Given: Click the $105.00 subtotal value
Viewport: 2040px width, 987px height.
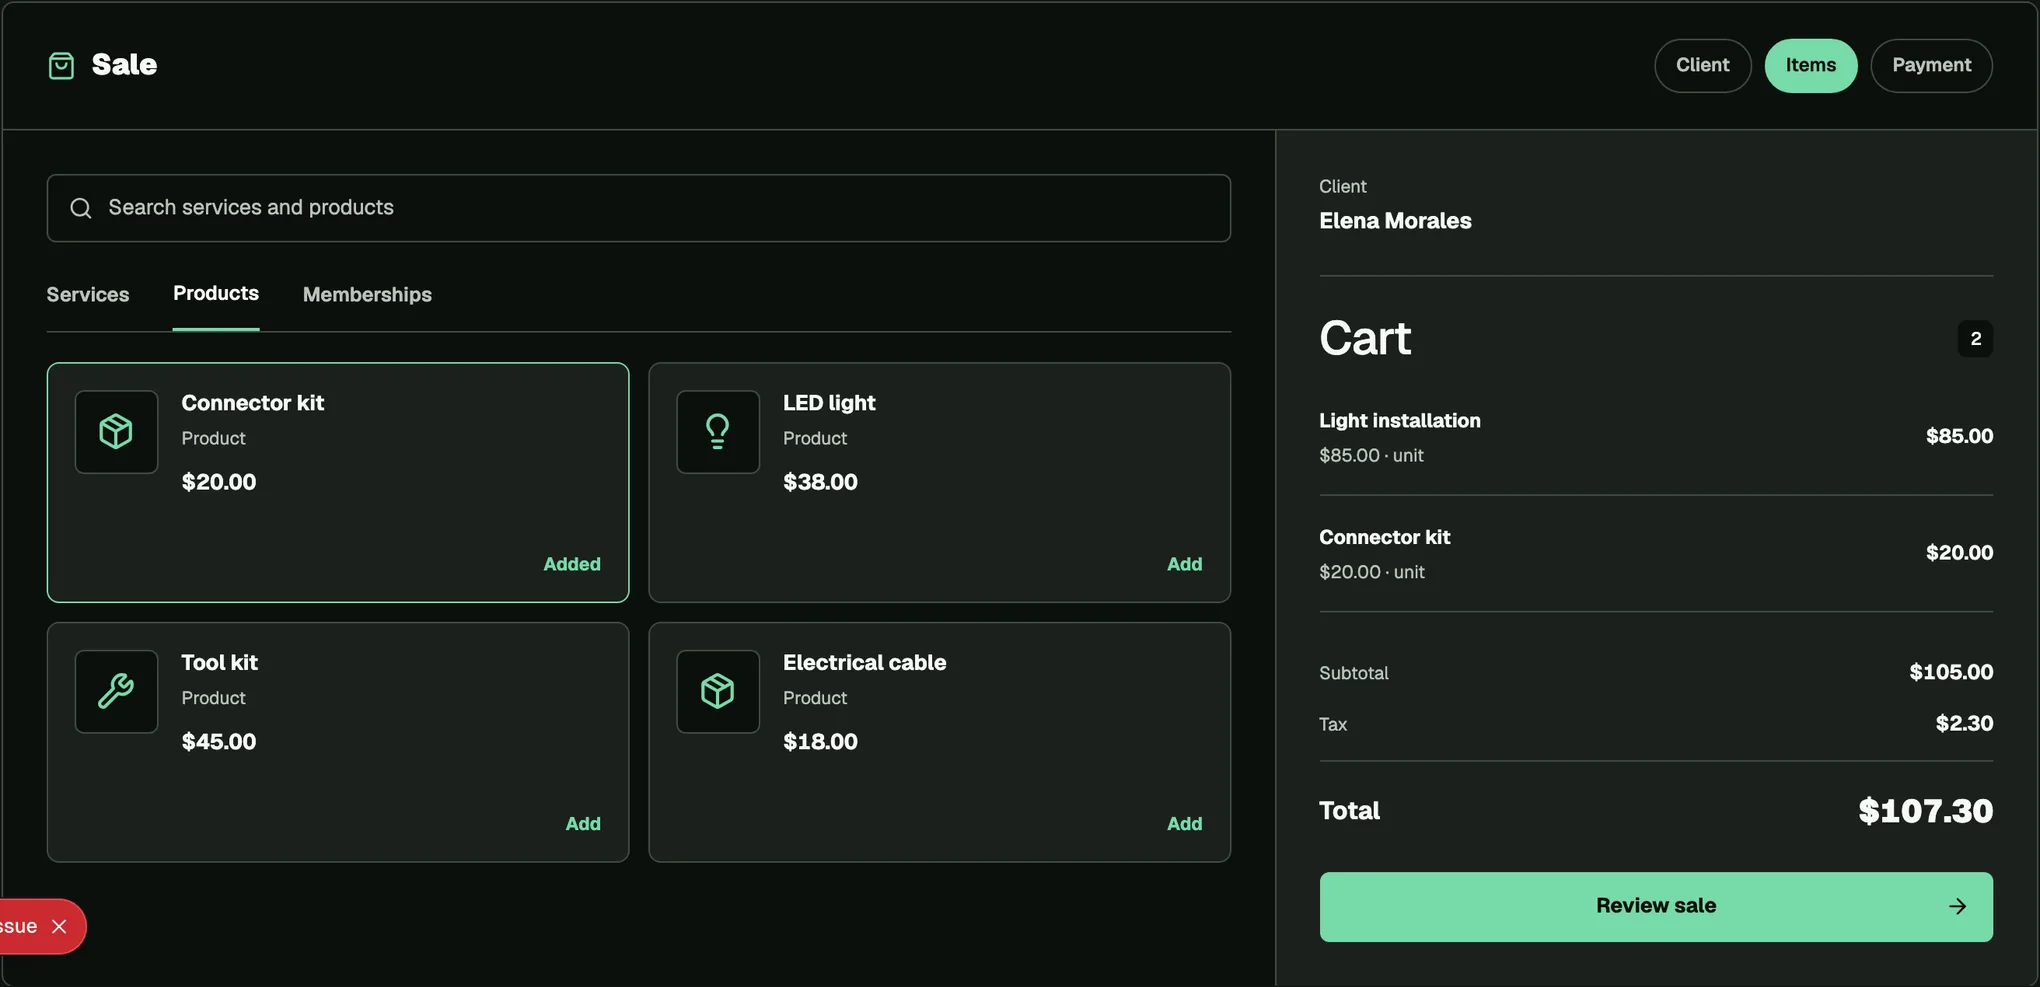Looking at the screenshot, I should point(1951,672).
